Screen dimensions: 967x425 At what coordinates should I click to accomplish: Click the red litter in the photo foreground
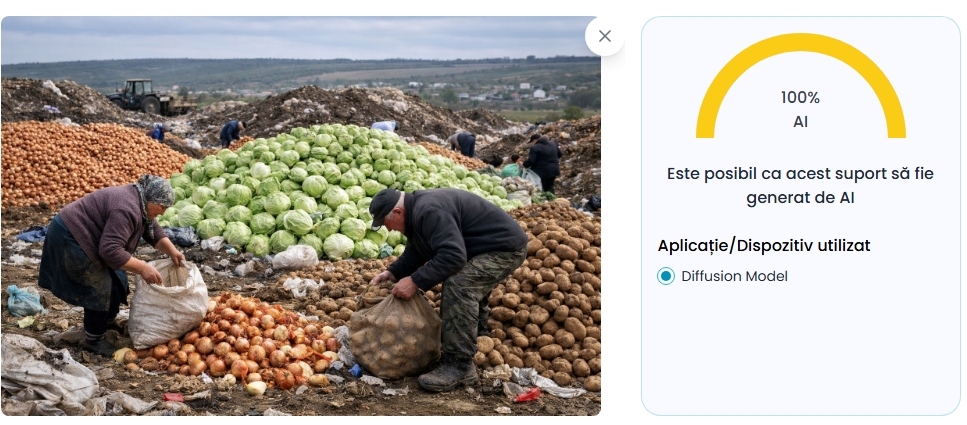(x=528, y=395)
